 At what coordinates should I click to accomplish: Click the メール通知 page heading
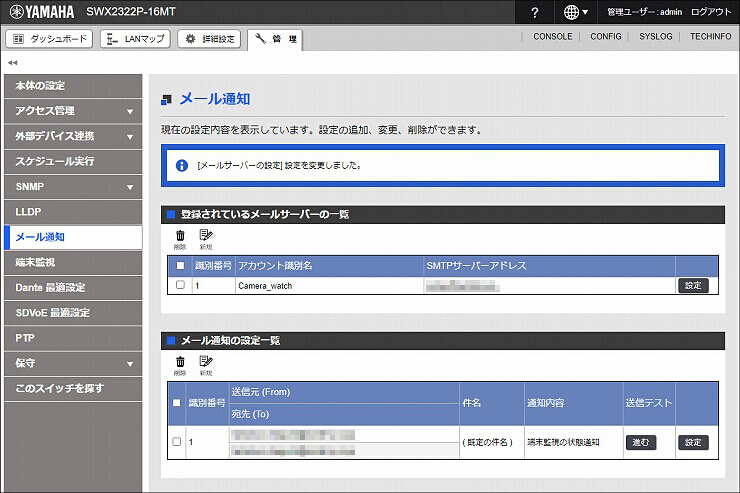(215, 99)
